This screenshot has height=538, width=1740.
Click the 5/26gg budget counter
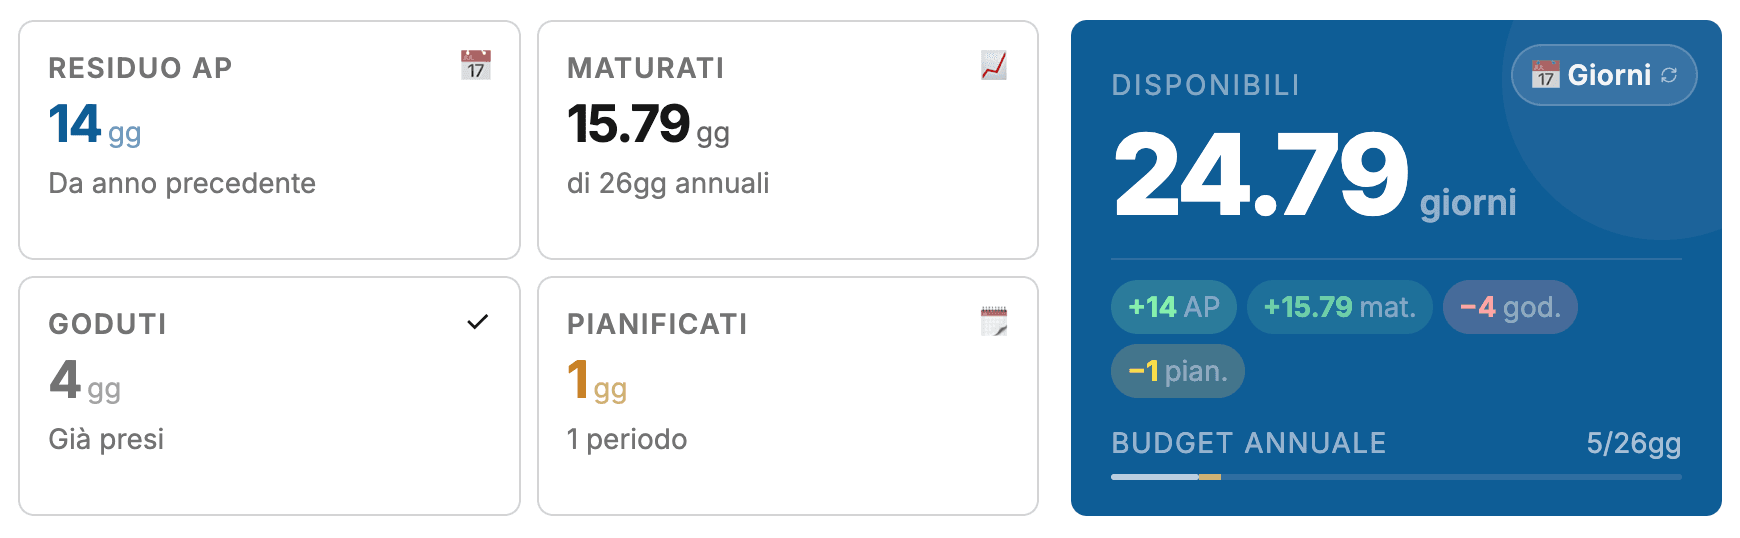tap(1634, 443)
